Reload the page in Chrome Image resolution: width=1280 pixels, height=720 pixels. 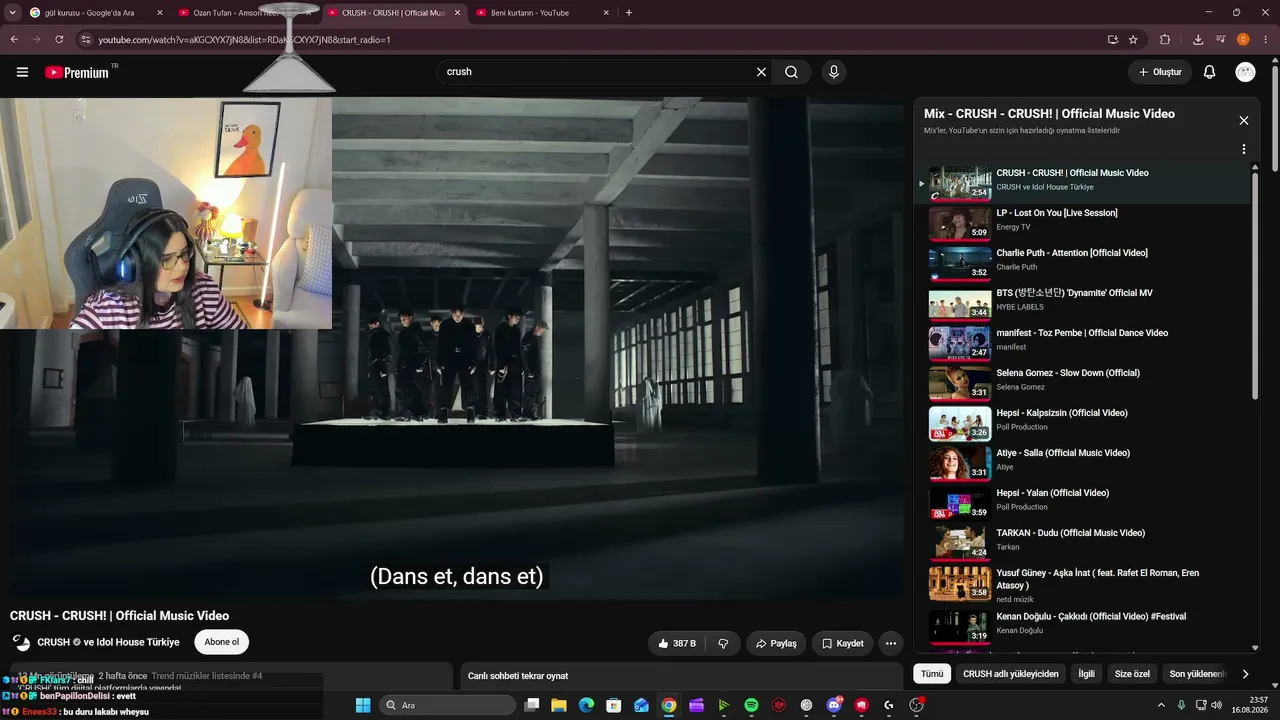pyautogui.click(x=59, y=40)
